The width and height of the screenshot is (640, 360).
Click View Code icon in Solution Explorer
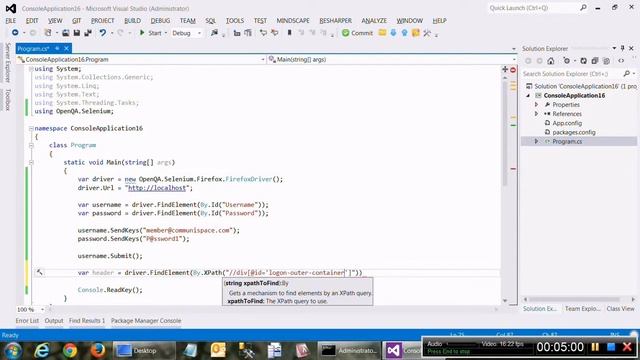coord(621,61)
